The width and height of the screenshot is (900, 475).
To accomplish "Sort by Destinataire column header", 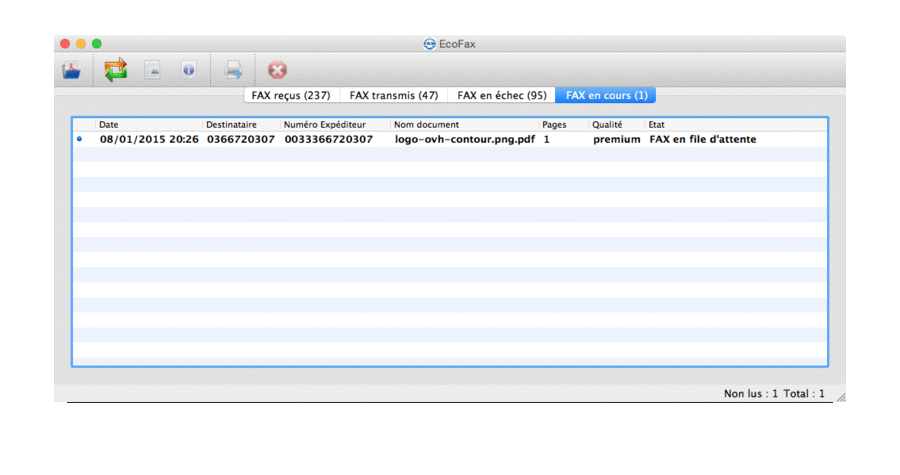I will point(240,125).
